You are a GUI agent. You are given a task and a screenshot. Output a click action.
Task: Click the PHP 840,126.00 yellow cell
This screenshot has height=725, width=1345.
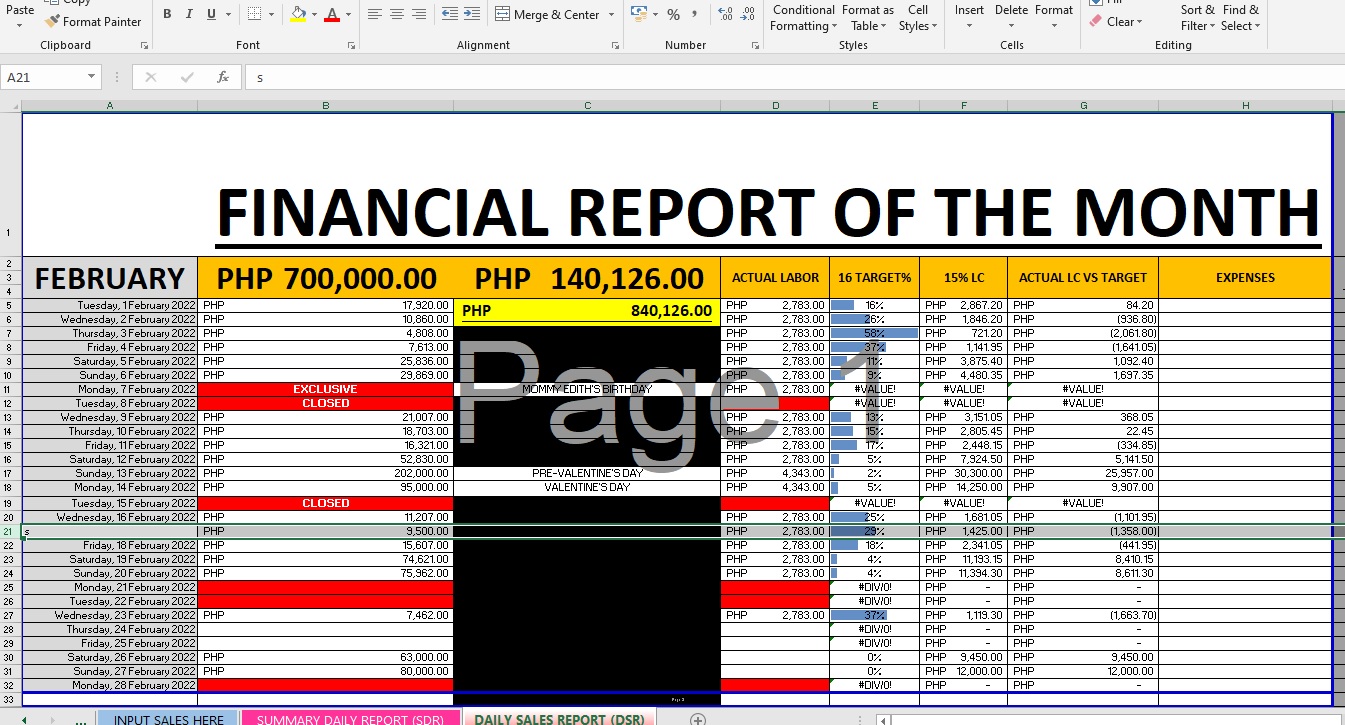[x=587, y=311]
